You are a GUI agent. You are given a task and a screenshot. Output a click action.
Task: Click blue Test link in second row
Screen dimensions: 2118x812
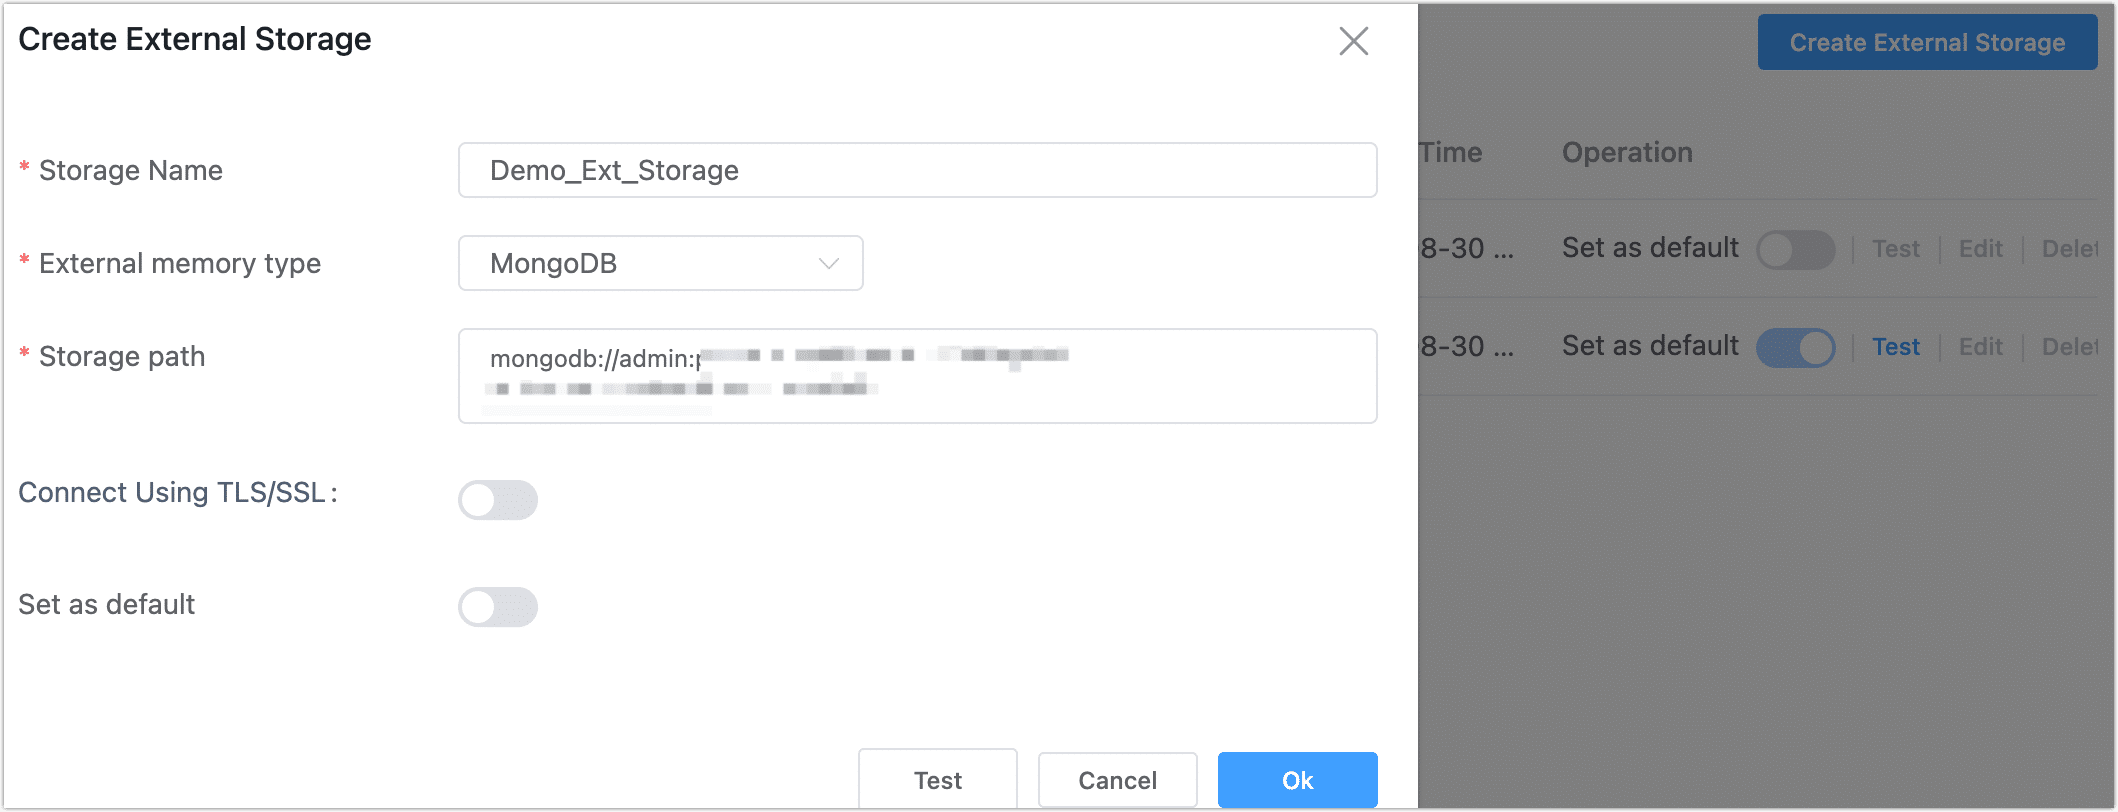click(x=1896, y=347)
